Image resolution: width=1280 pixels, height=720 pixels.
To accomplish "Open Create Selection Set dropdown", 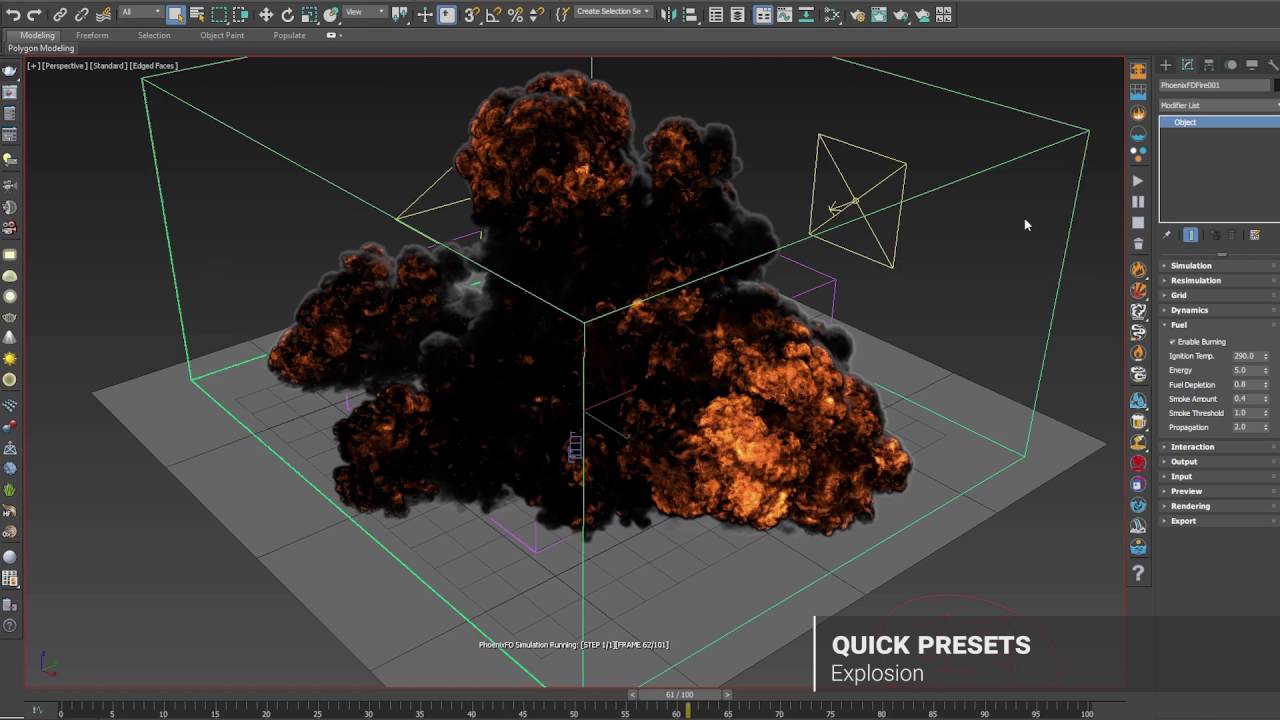I will pos(613,12).
